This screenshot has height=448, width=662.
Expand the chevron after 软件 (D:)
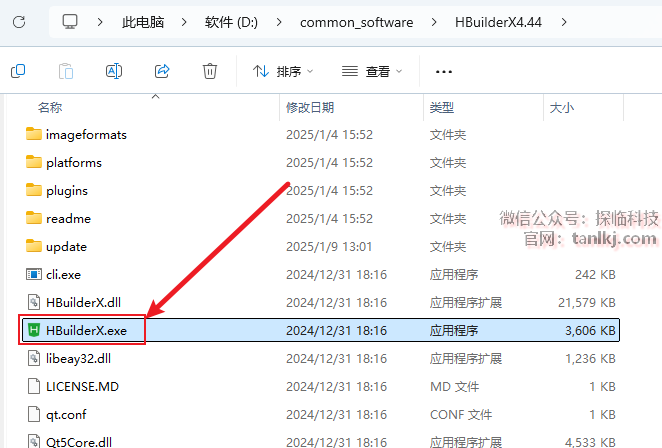pos(279,22)
